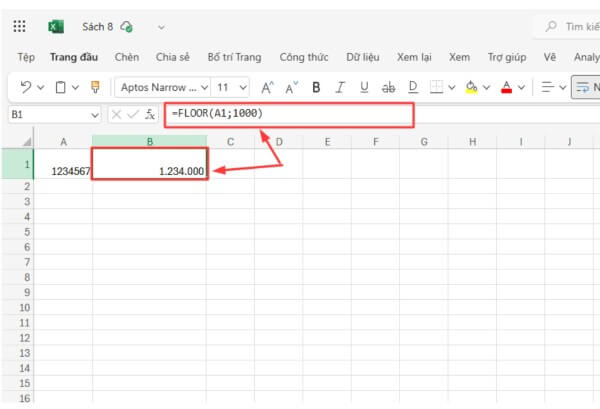Open the Tệp menu
600x409 pixels.
pos(26,57)
